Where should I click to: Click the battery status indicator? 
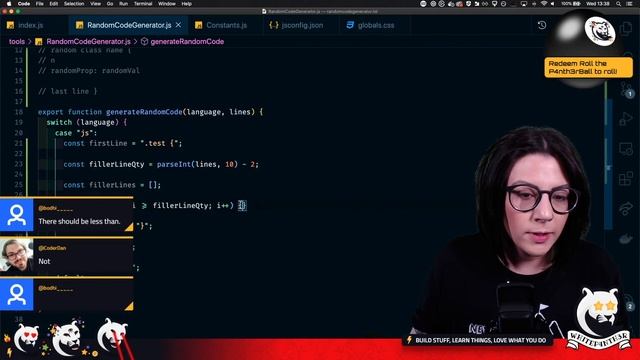[571, 4]
